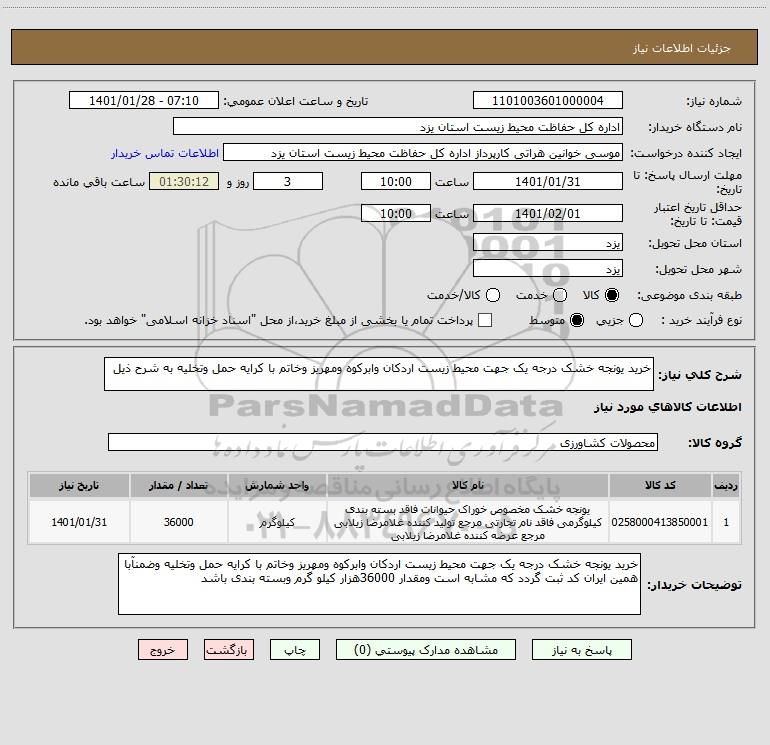Click the بازگشت back button
This screenshot has height=745, width=770.
[x=229, y=650]
